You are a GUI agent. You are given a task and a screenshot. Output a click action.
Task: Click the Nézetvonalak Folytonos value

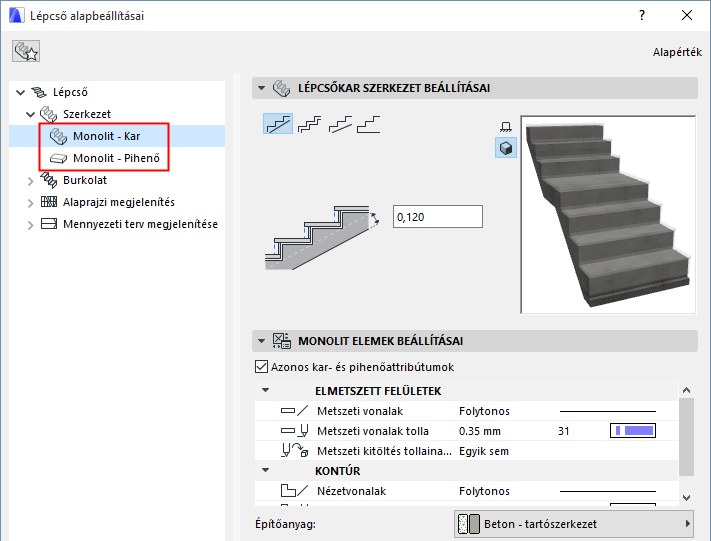tap(484, 491)
